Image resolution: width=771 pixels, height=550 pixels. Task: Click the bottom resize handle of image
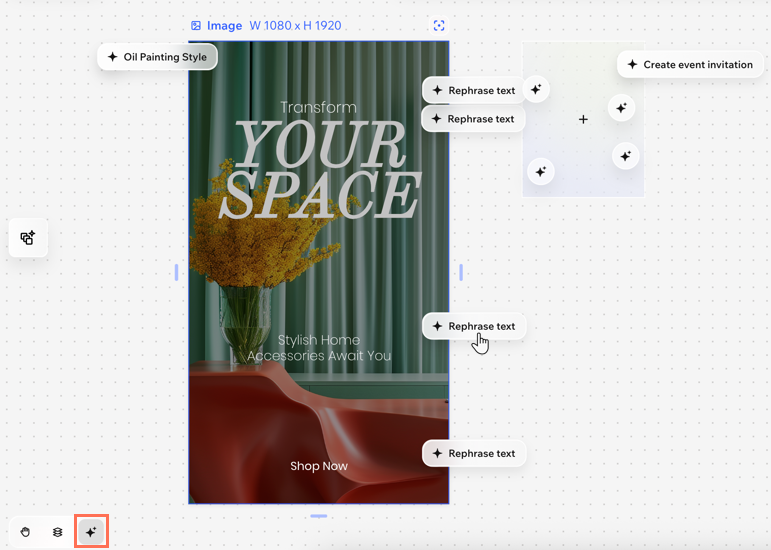tap(319, 516)
